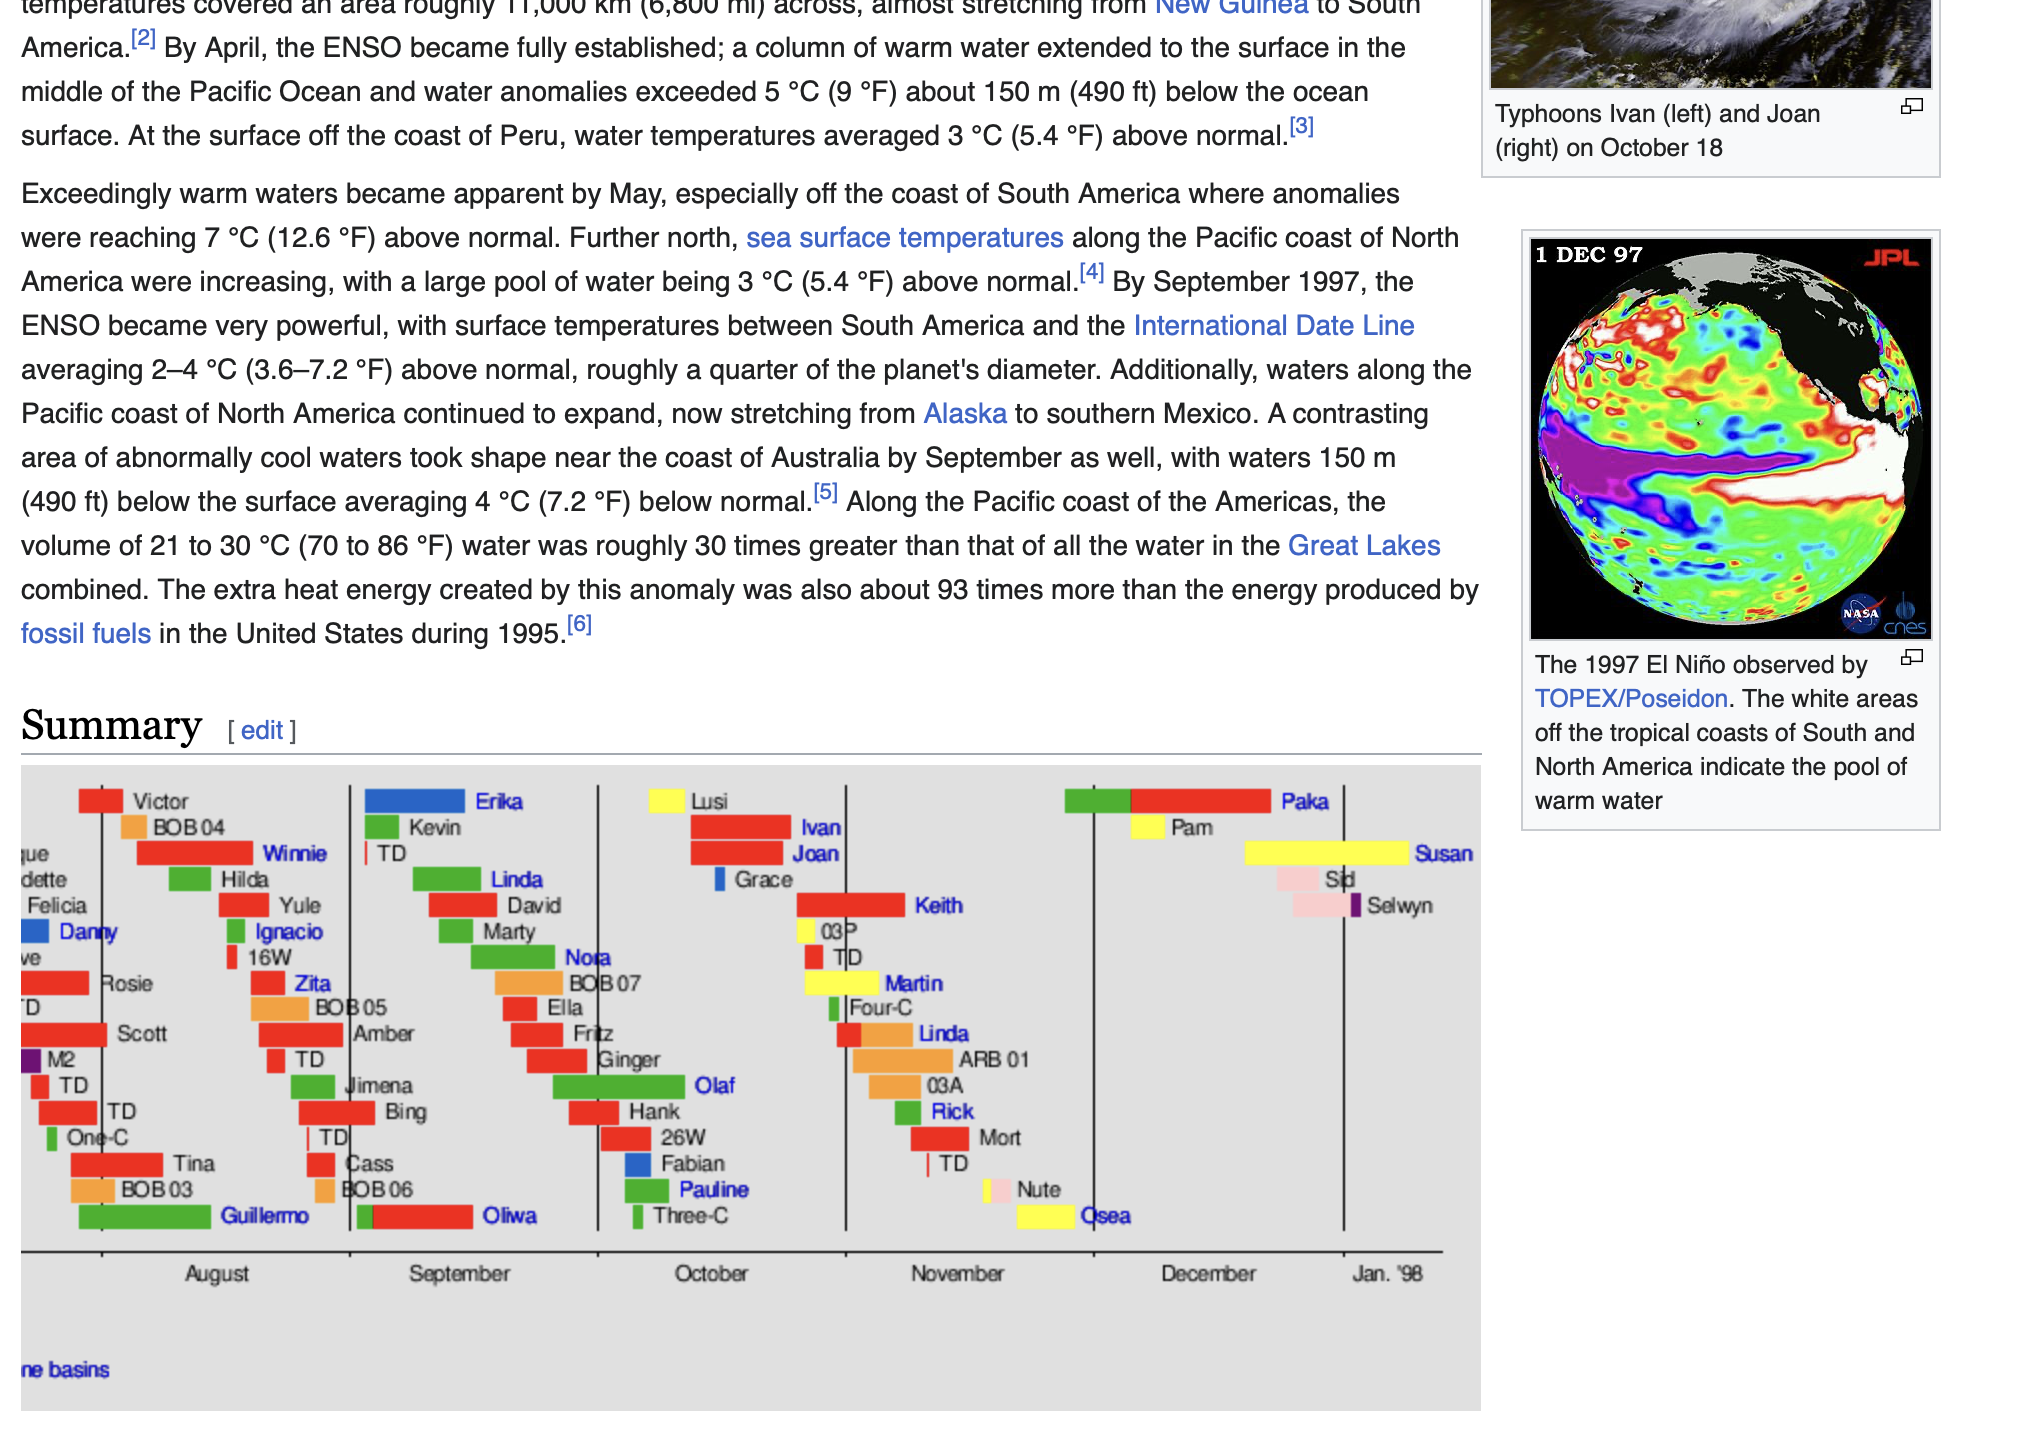Open the typhoon satellite photo thumbnail
The height and width of the screenshot is (1440, 2028).
coord(1710,43)
